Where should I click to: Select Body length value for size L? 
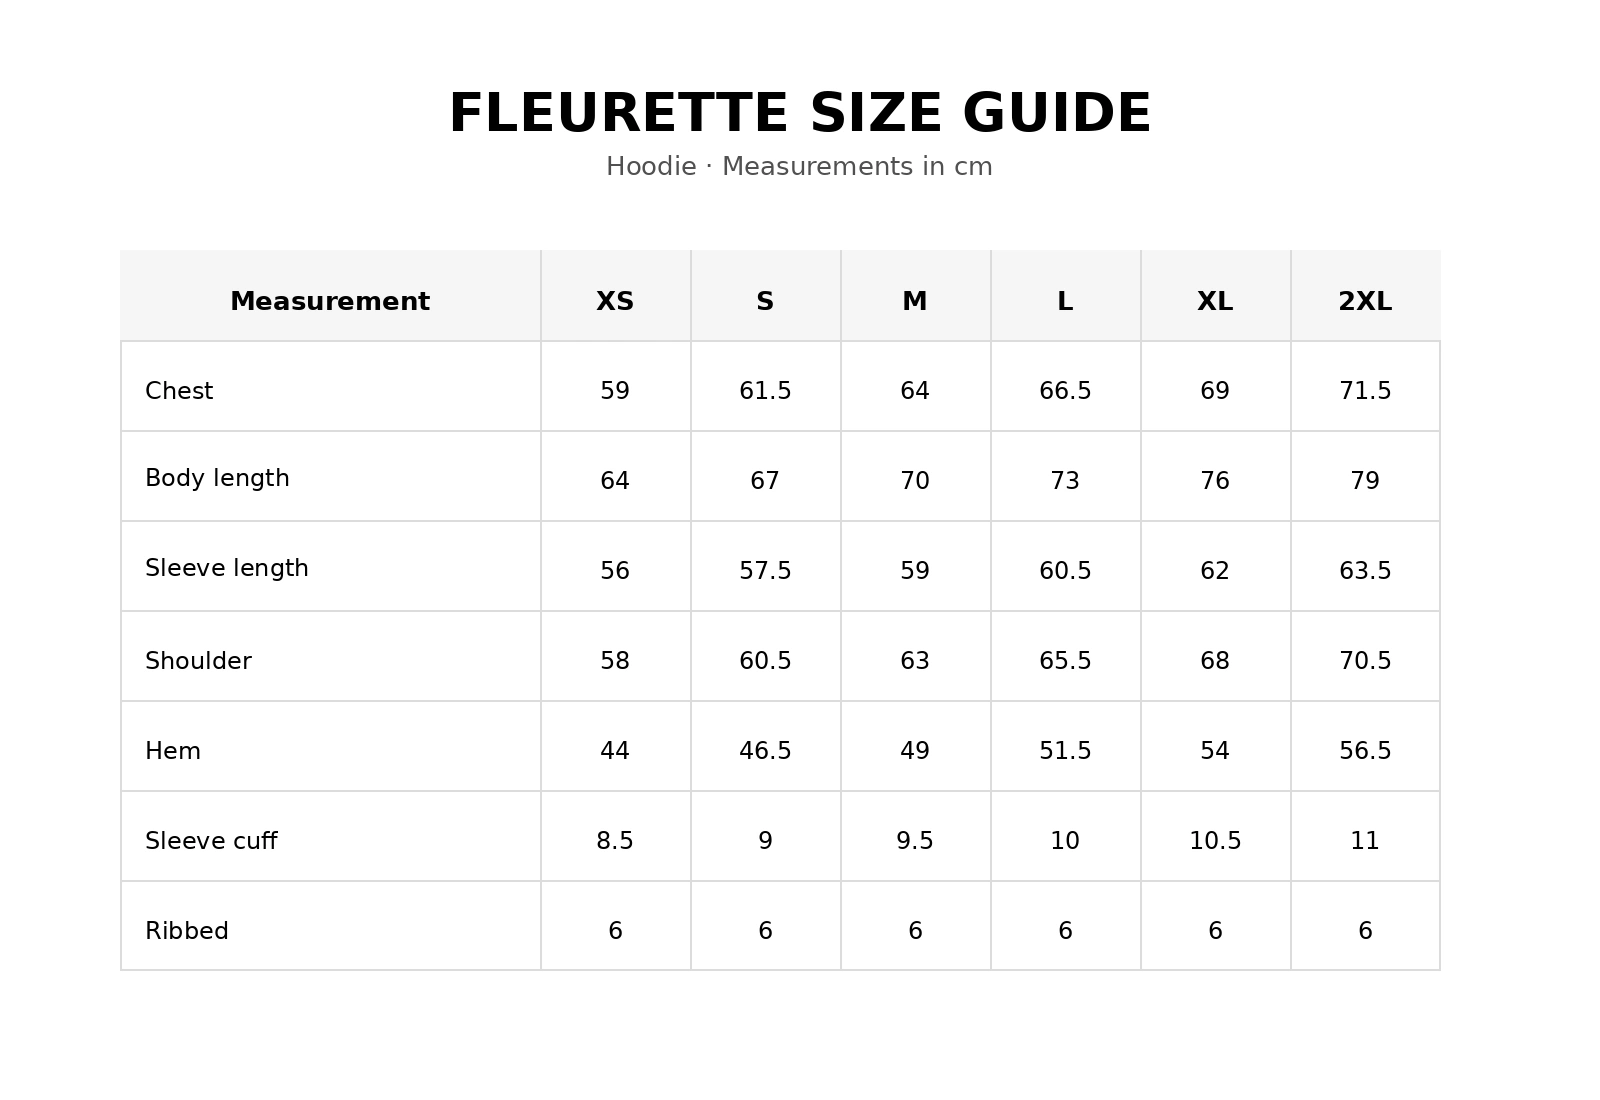(1065, 481)
